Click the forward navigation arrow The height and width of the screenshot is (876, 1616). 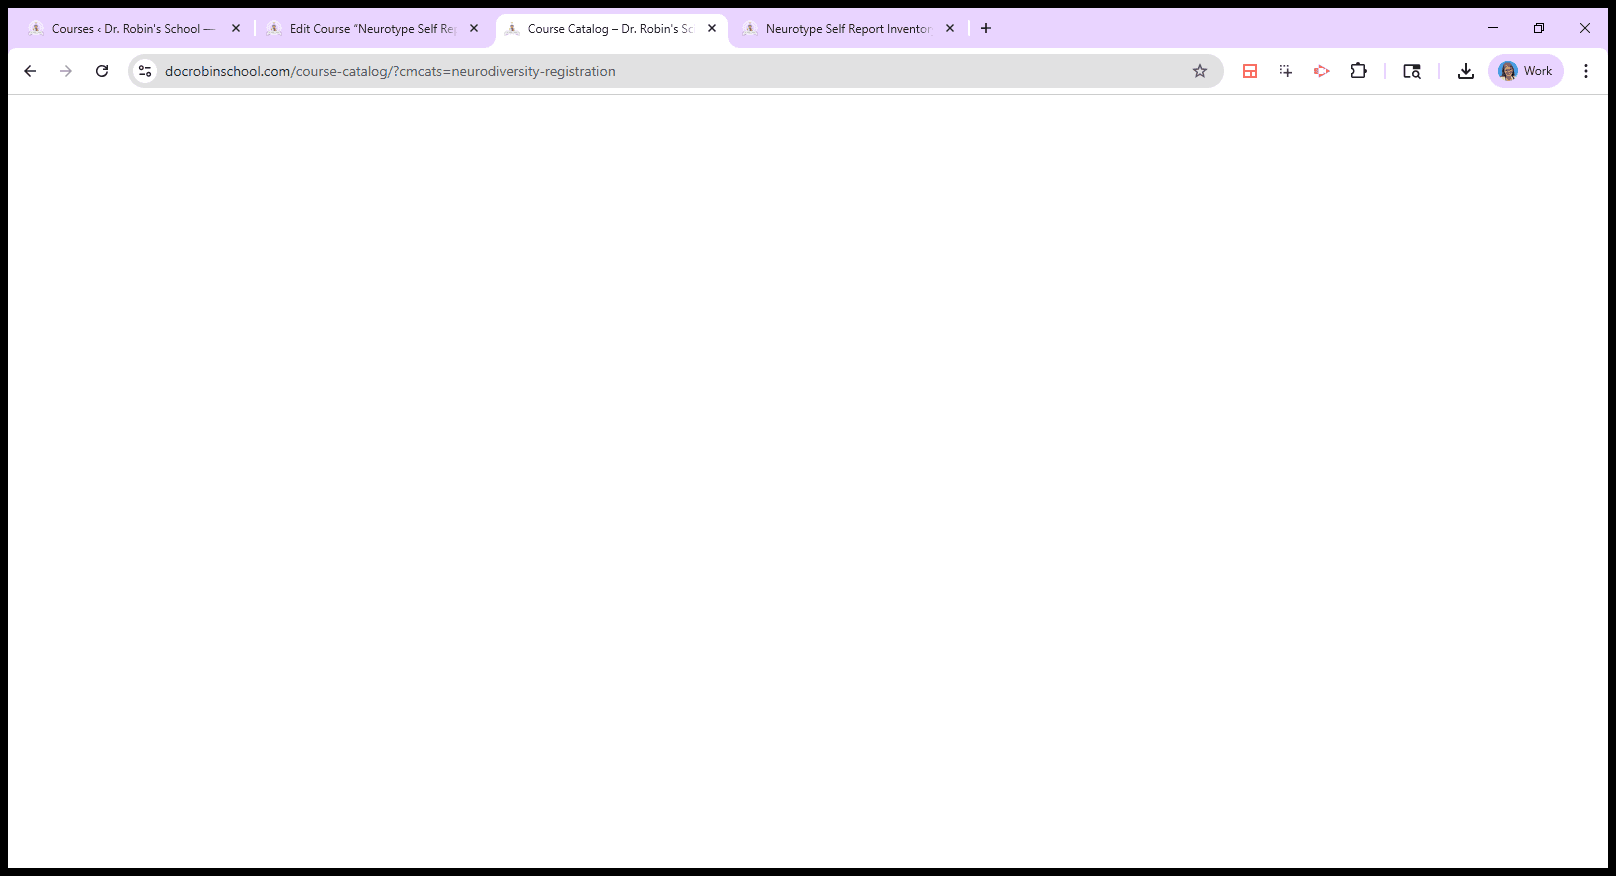pos(66,71)
